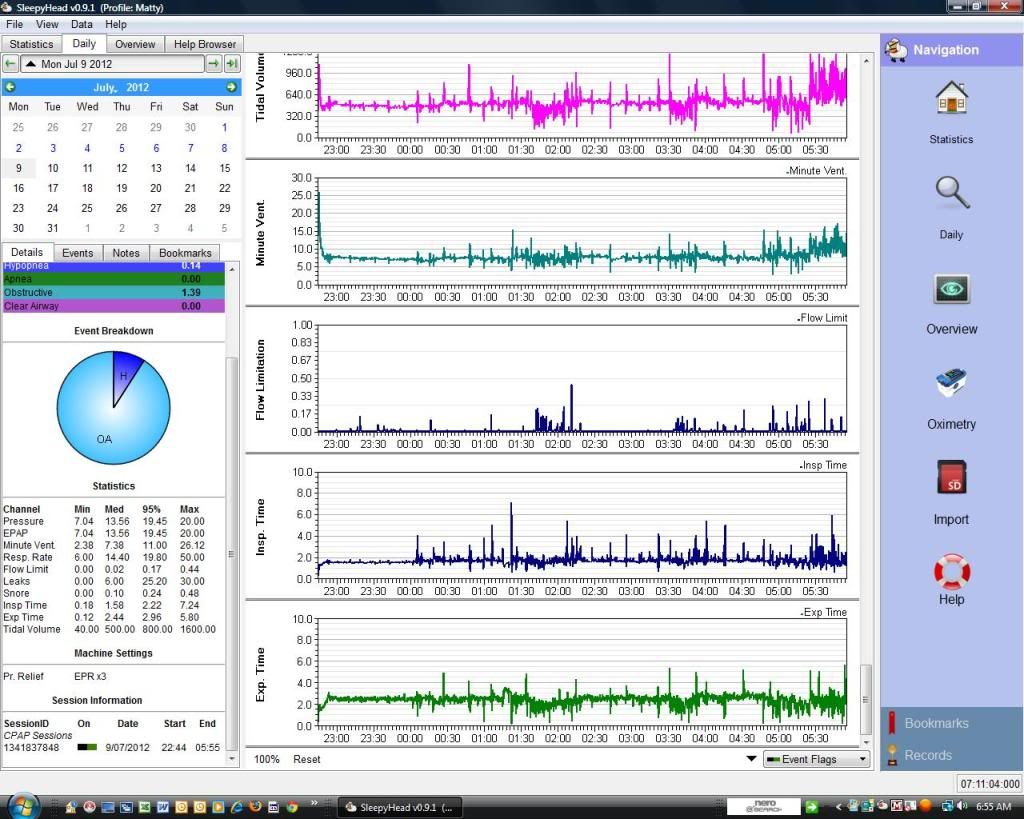
Task: Select the Daily tab
Action: (84, 43)
